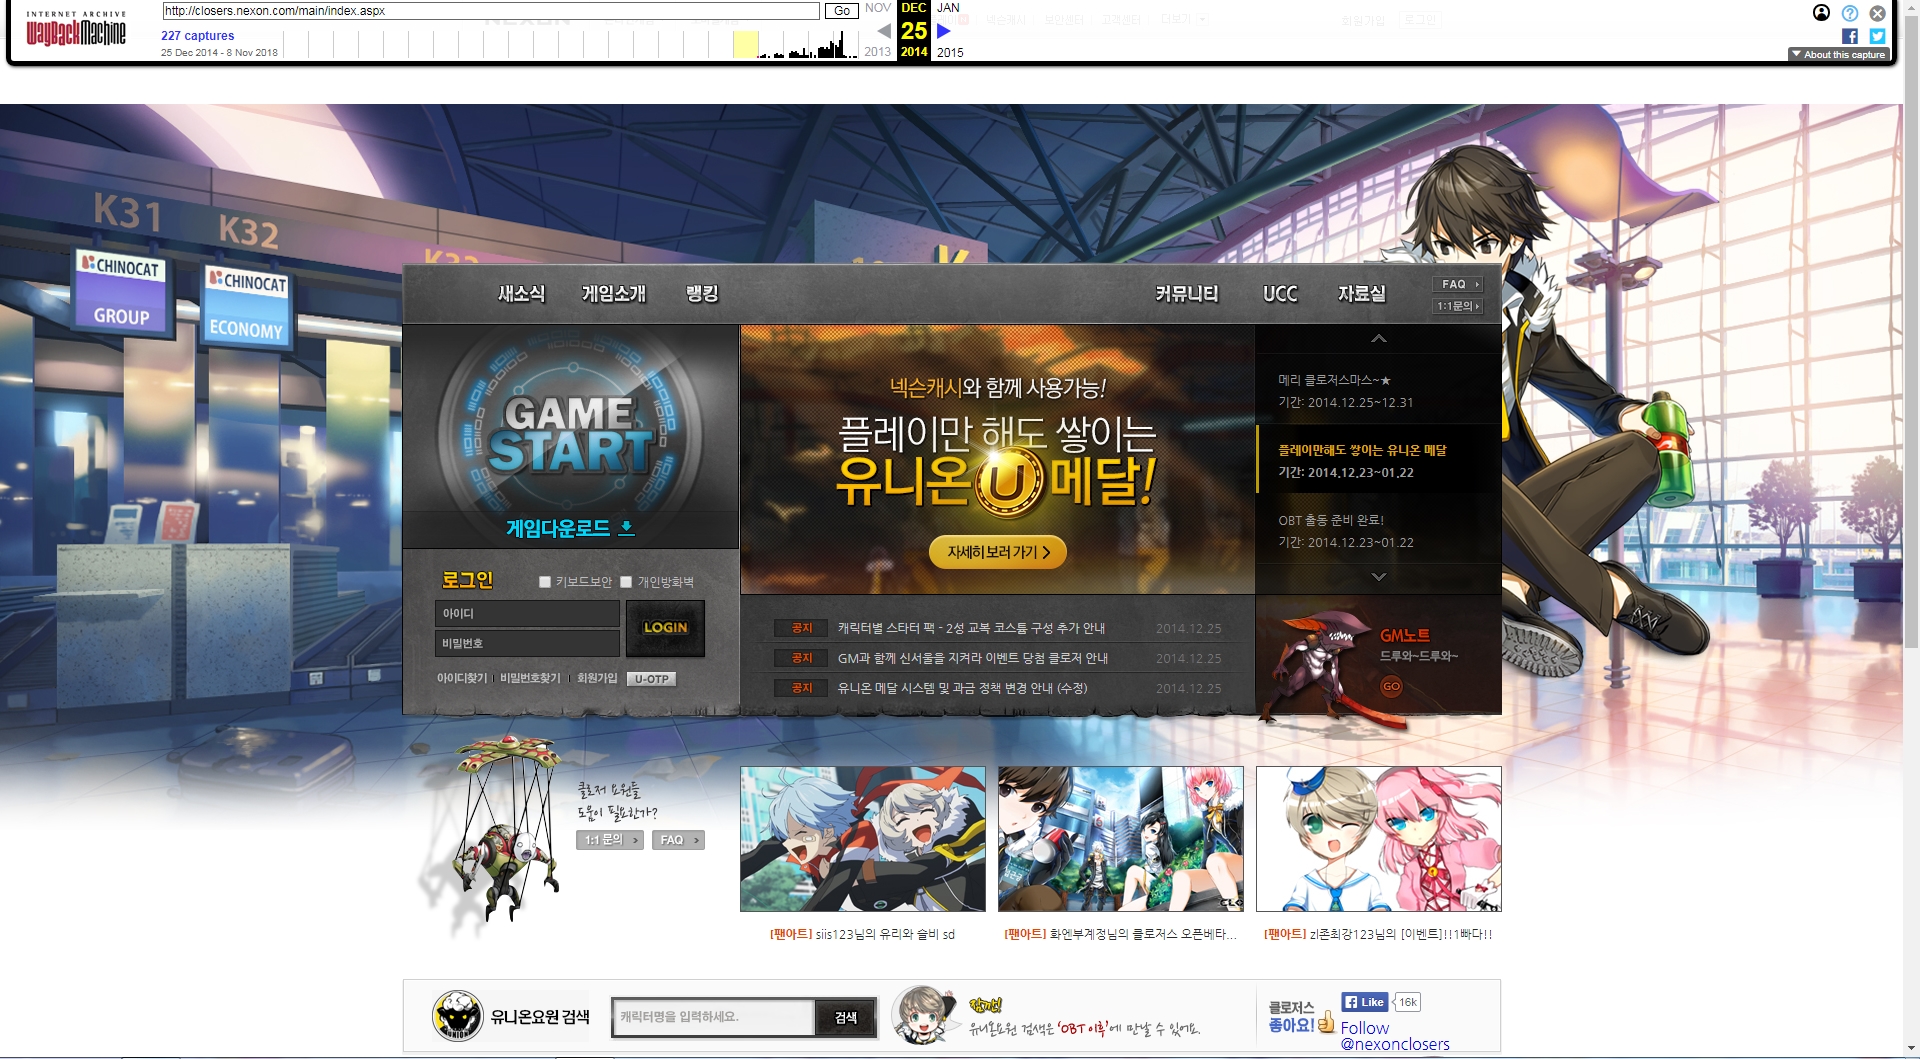This screenshot has width=1920, height=1059.
Task: Open the 랭킹 menu
Action: click(x=702, y=294)
